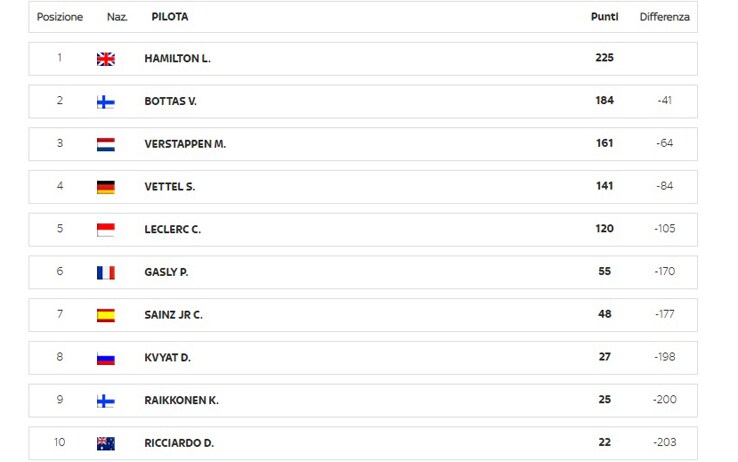Click the Russian flag next to Kvyat
The width and height of the screenshot is (738, 462).
coord(106,358)
